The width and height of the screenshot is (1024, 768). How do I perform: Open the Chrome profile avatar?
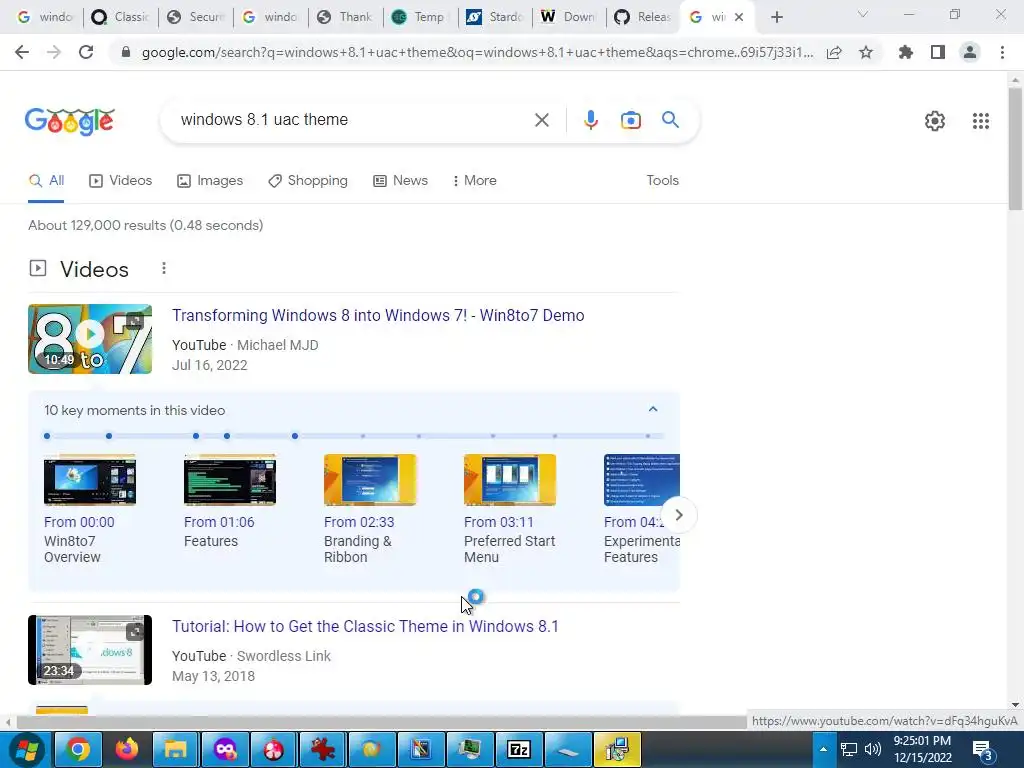point(970,52)
